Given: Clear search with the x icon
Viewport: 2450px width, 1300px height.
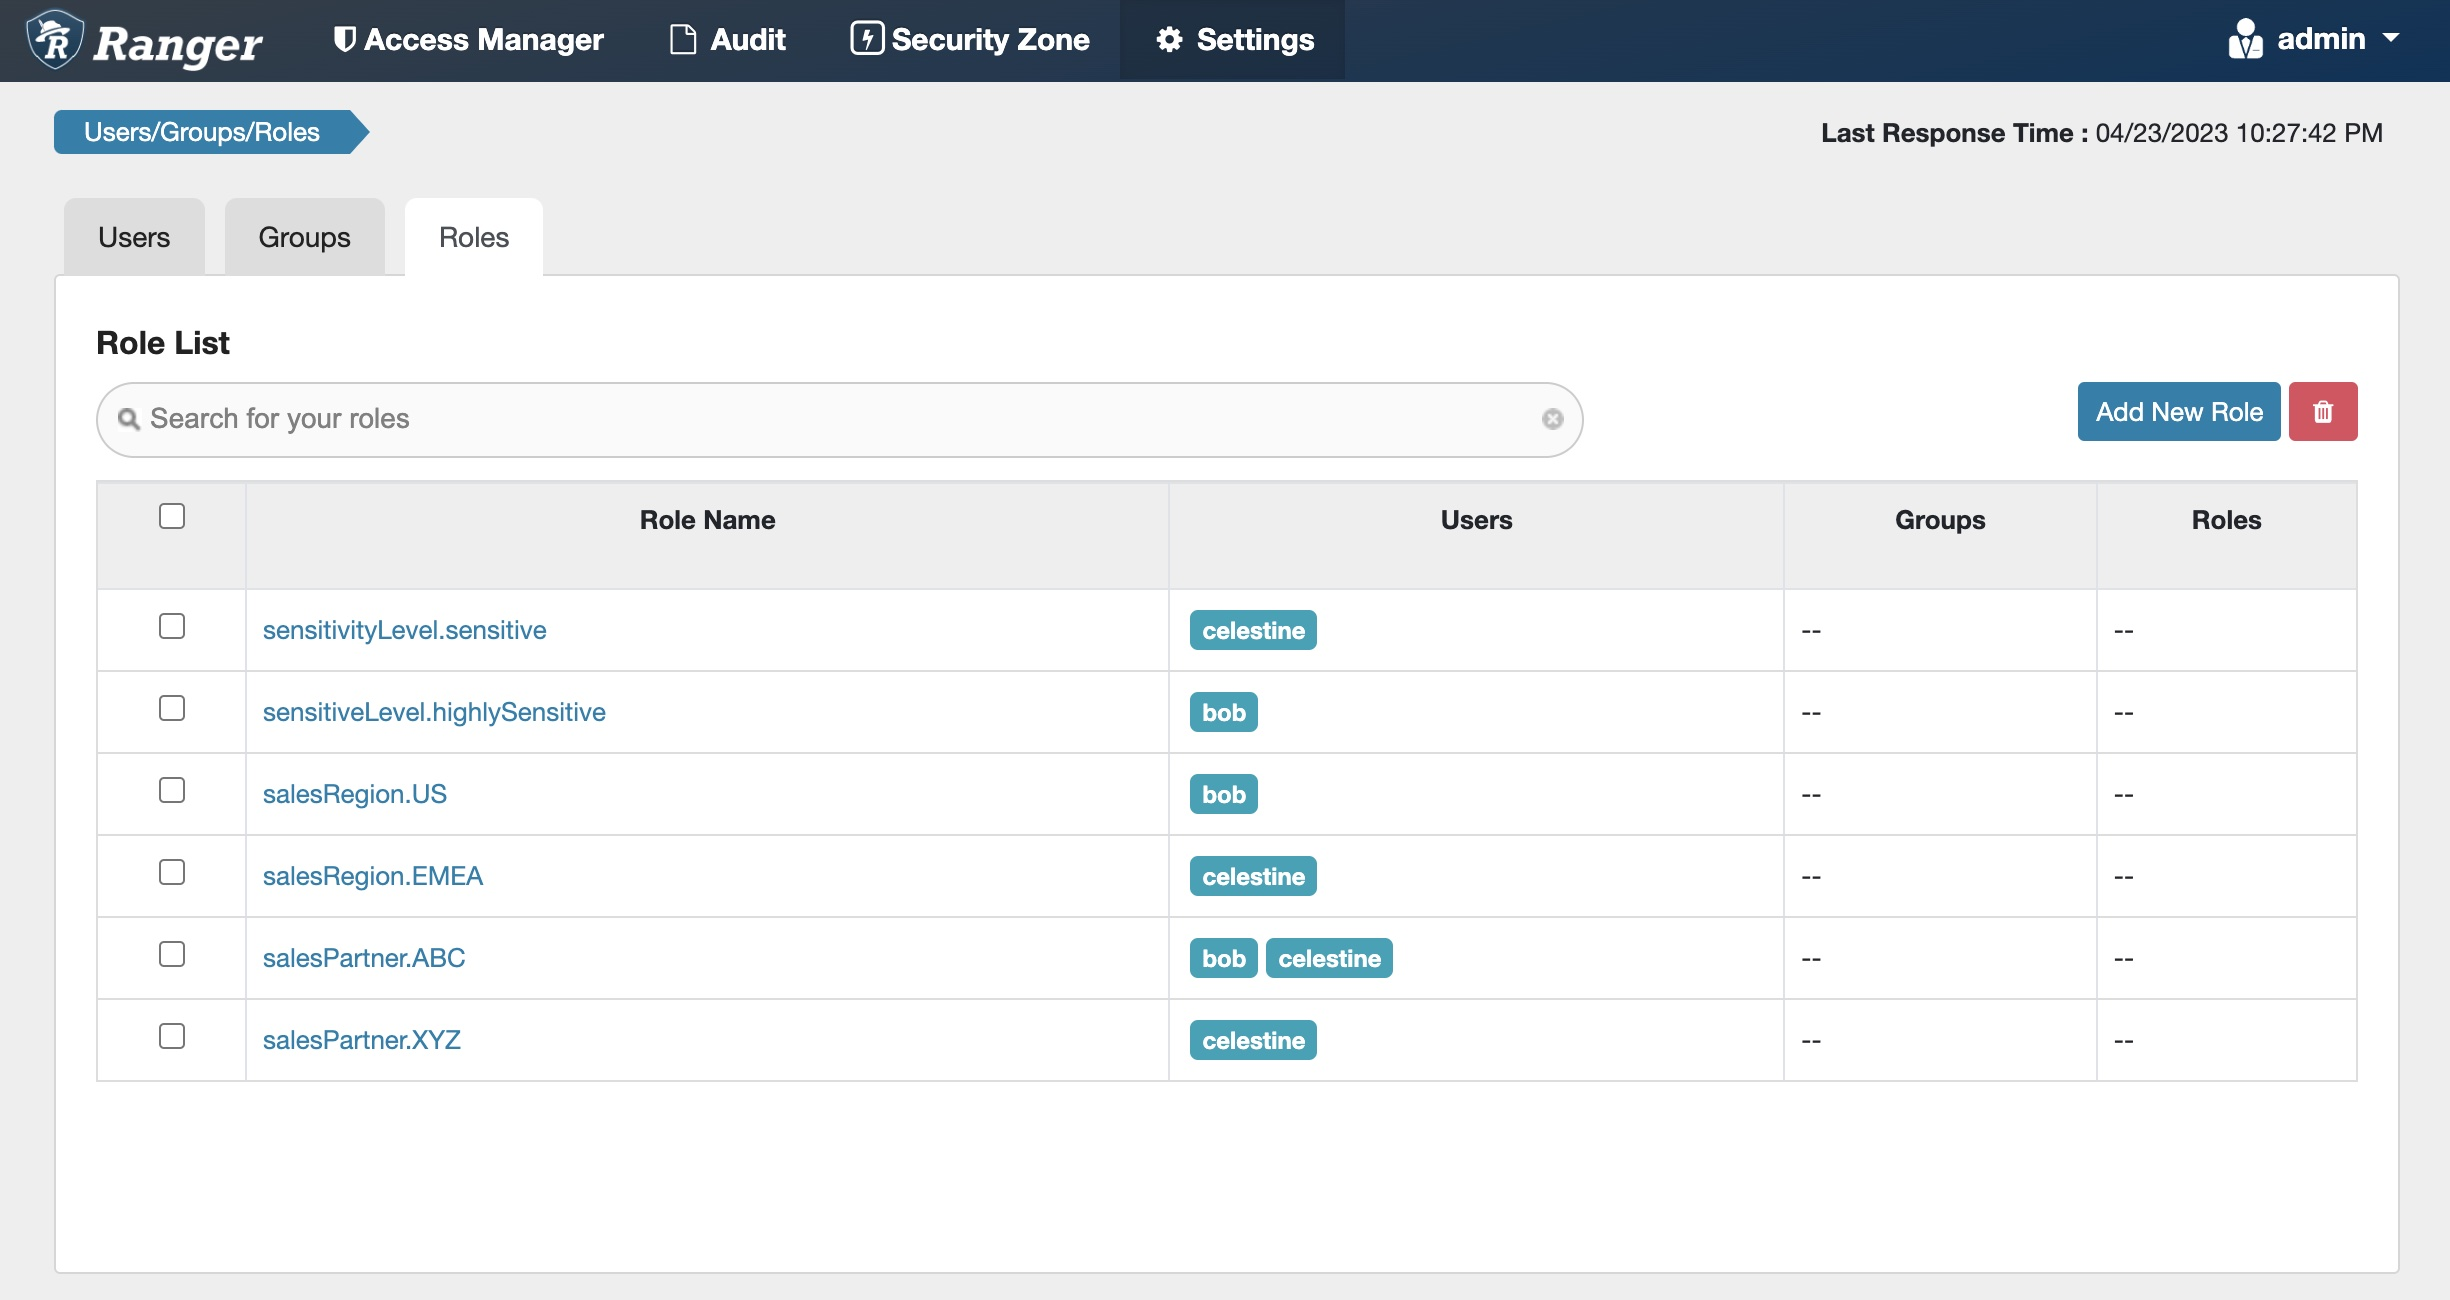Looking at the screenshot, I should [x=1552, y=419].
